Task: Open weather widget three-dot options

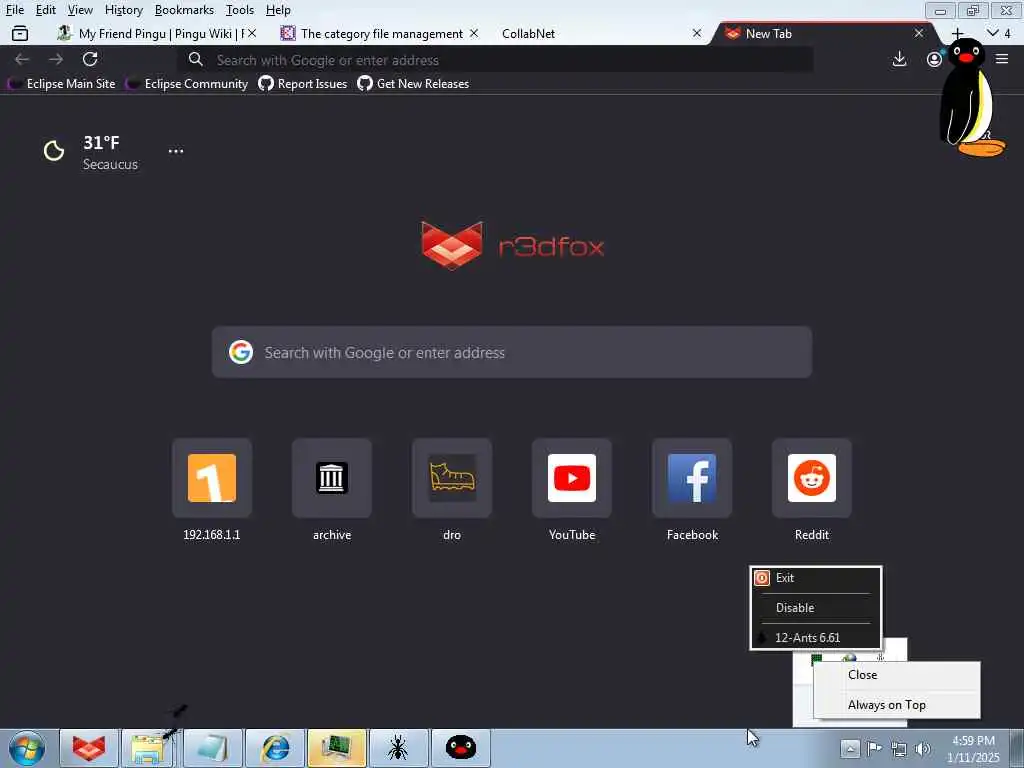Action: [x=176, y=151]
